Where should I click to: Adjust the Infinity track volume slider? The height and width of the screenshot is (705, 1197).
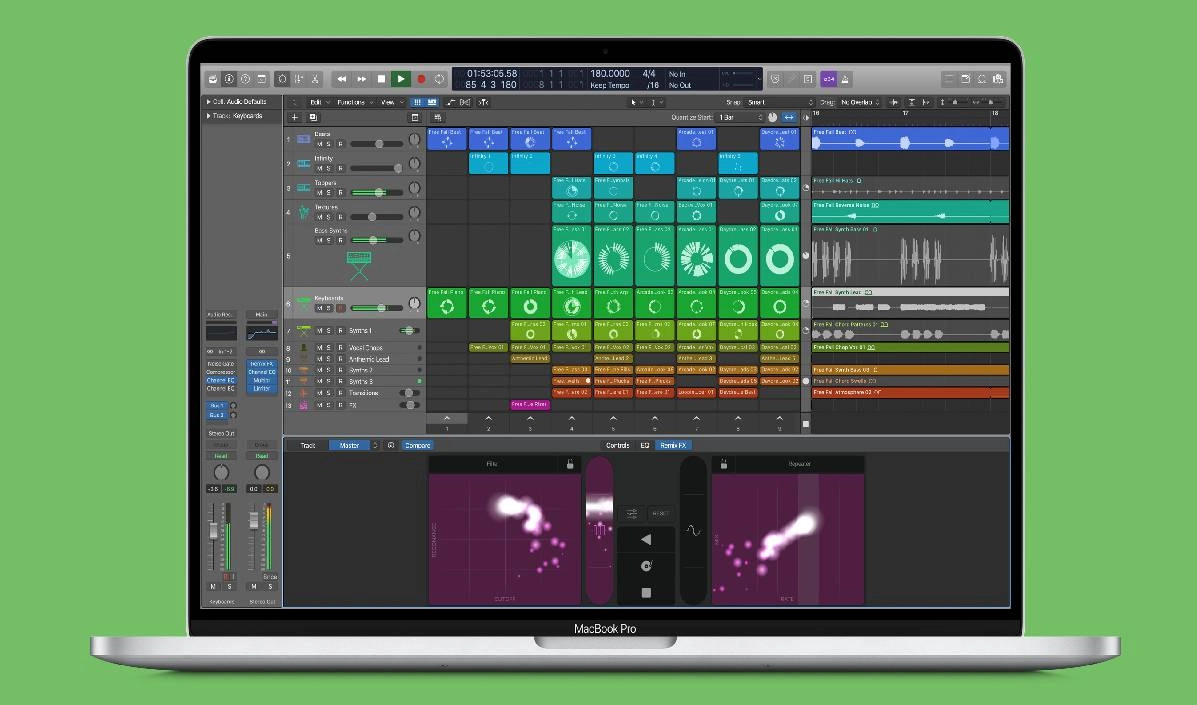[376, 169]
